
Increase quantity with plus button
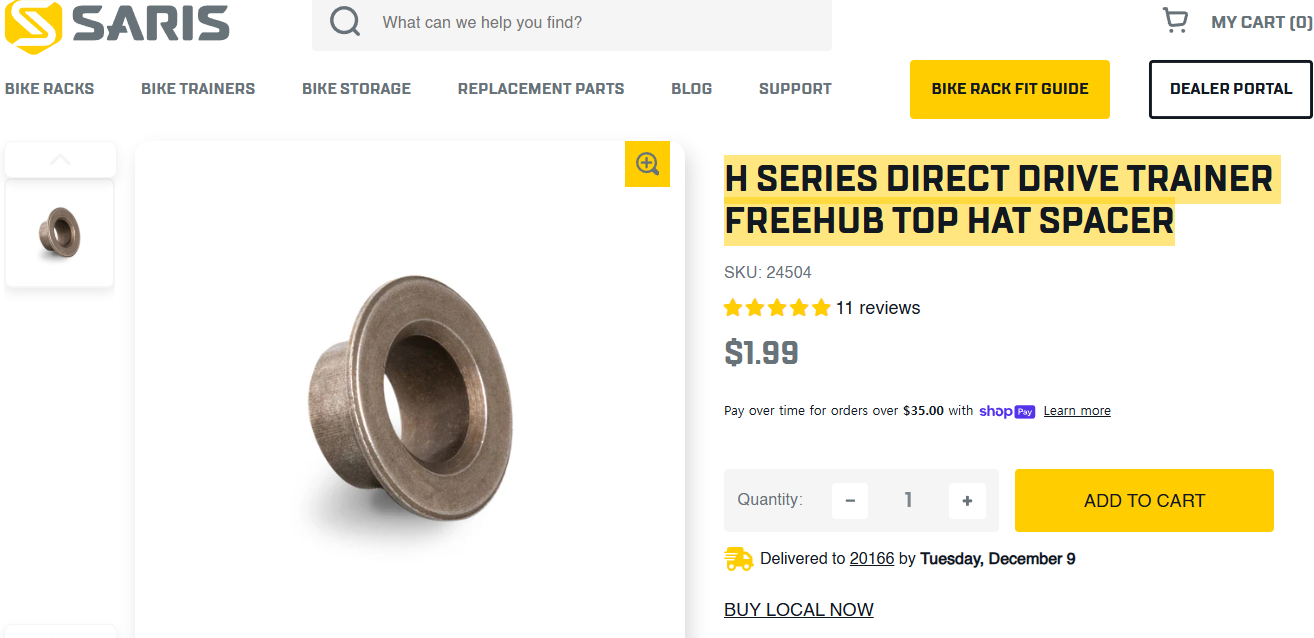click(967, 501)
